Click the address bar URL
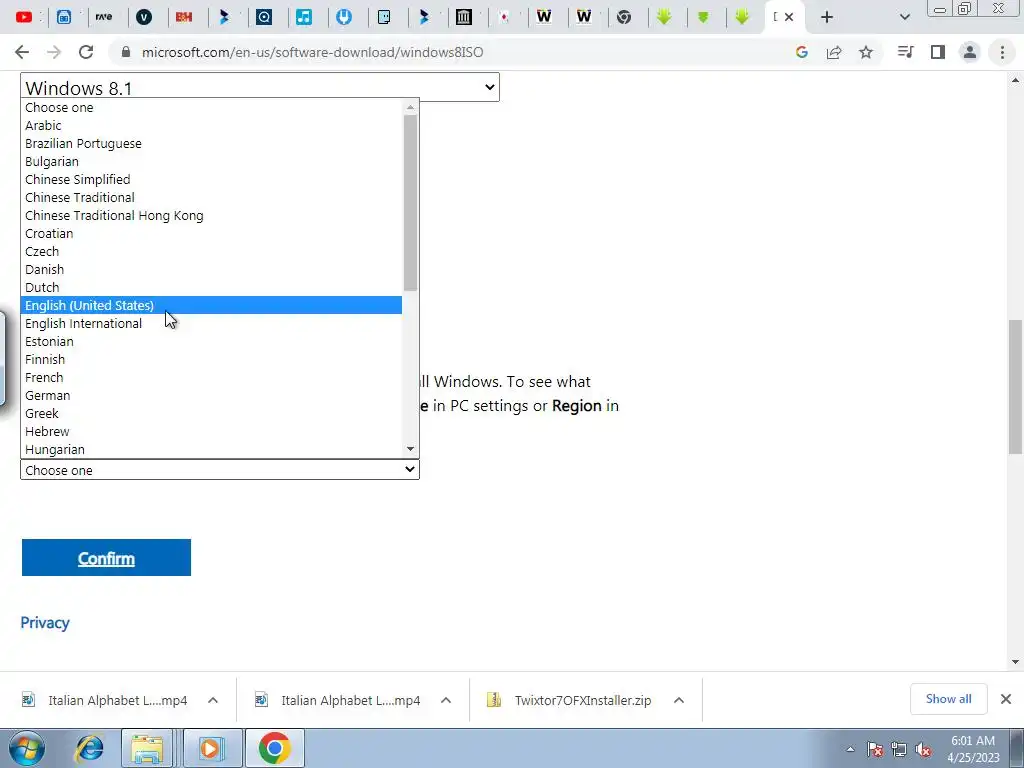 312,52
